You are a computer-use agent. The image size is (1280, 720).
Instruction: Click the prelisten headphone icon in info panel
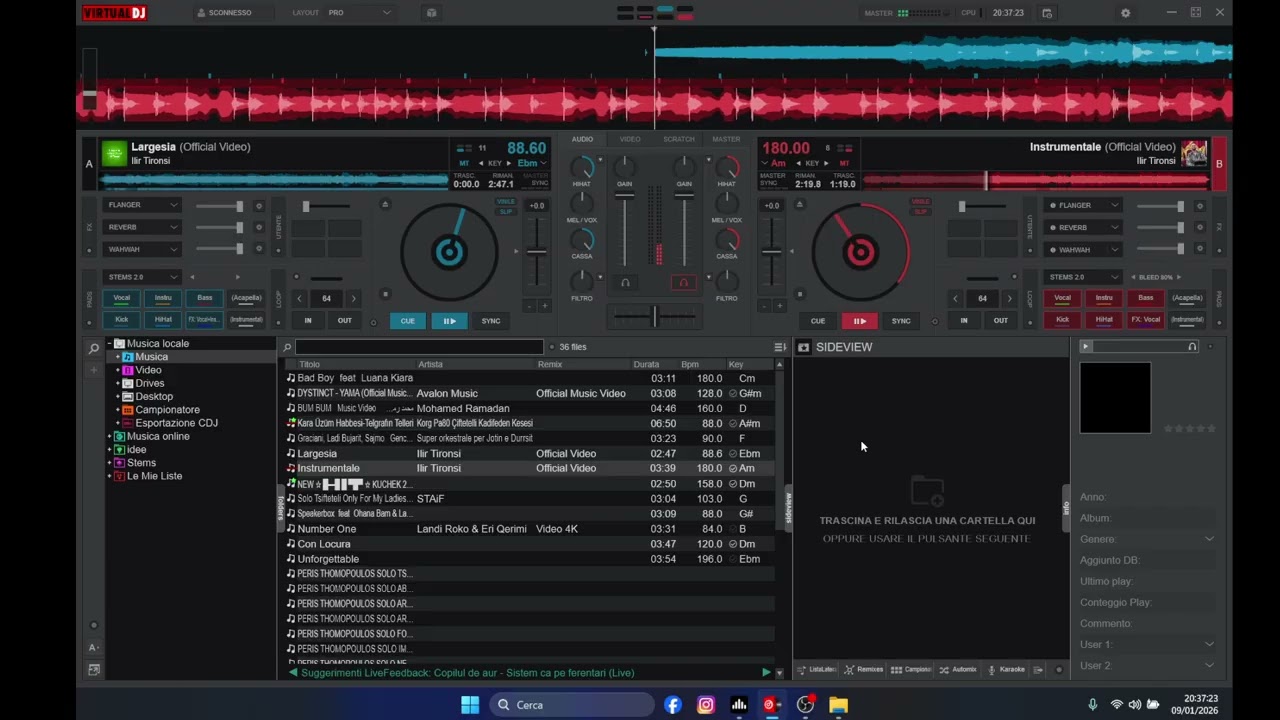(x=1192, y=346)
